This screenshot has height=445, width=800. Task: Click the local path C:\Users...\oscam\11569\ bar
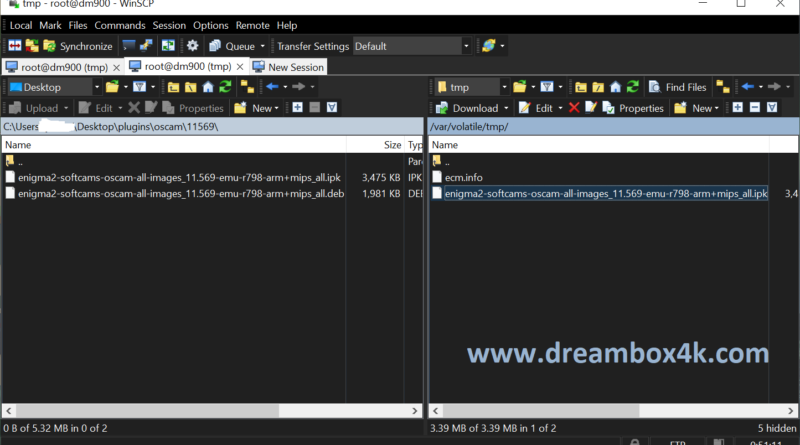pos(212,127)
